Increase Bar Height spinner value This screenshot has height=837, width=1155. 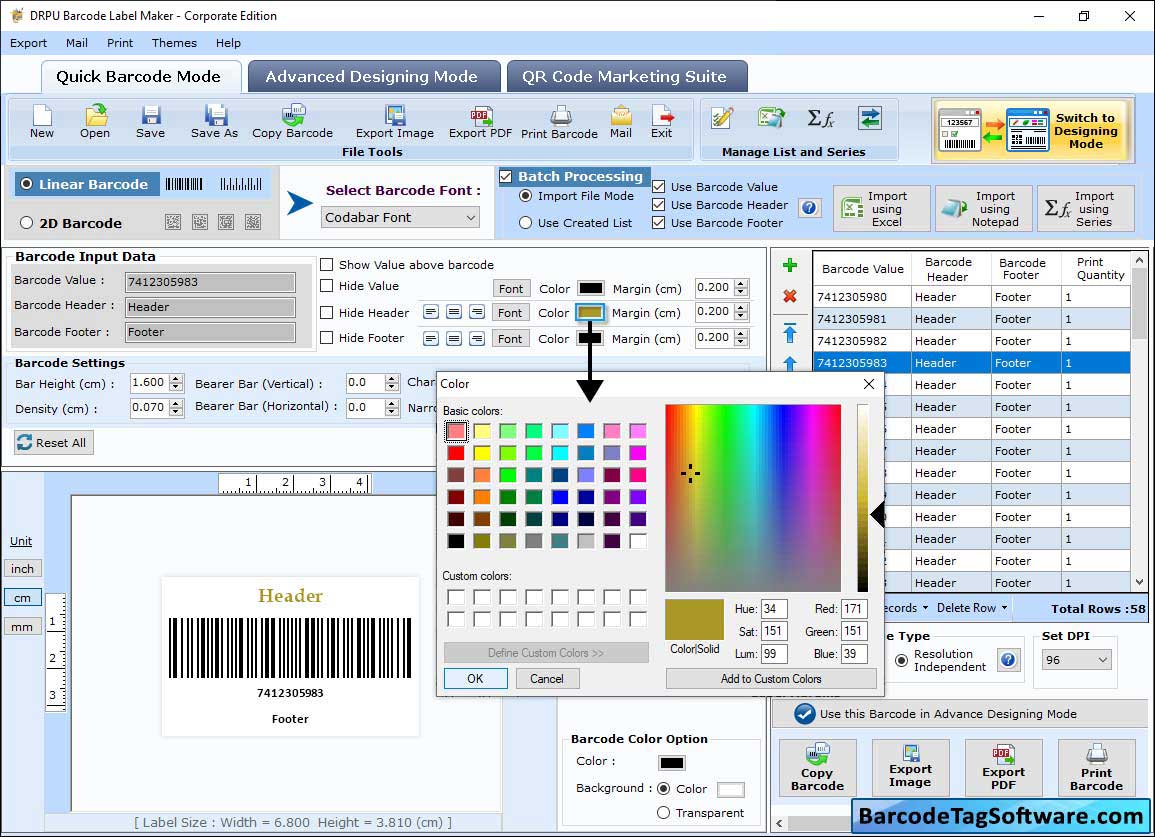pos(176,379)
